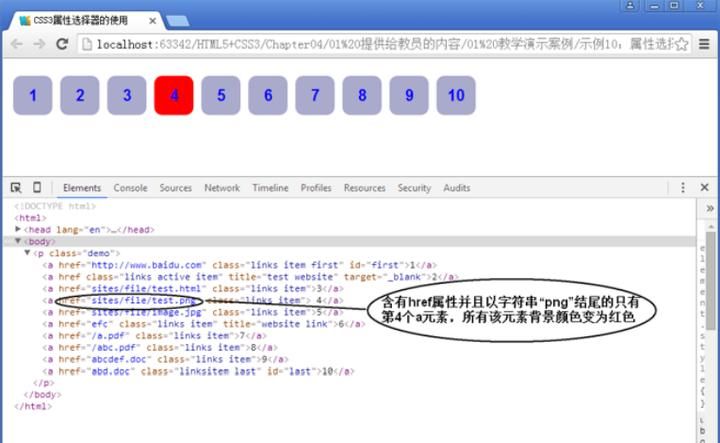
Task: Close the DevTools panel
Action: (704, 187)
